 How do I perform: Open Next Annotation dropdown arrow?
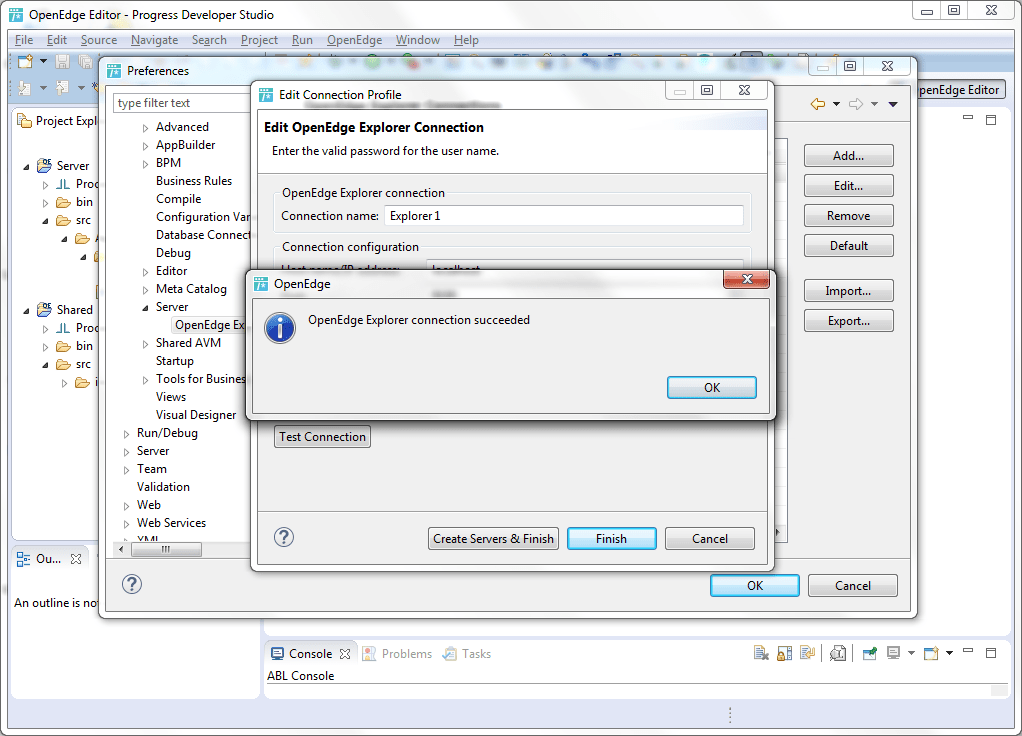[43, 87]
